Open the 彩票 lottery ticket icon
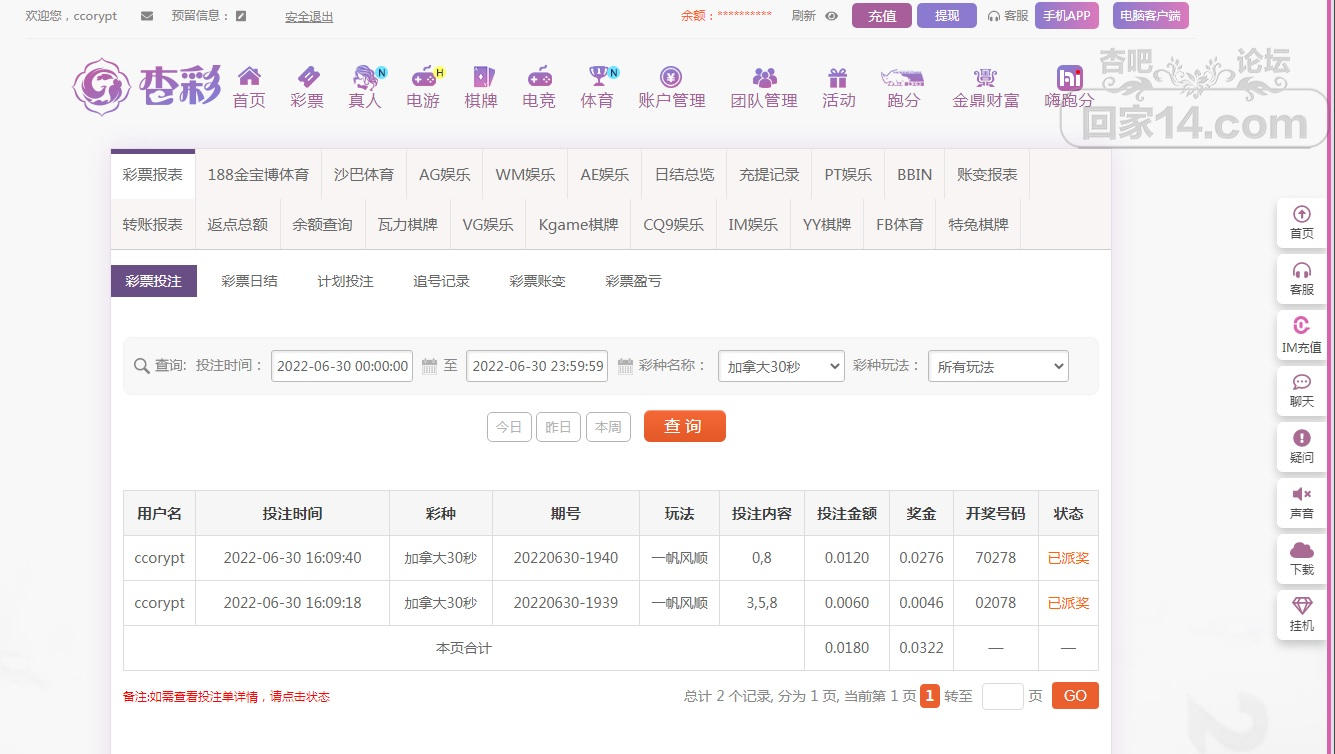This screenshot has height=754, width=1335. point(307,77)
